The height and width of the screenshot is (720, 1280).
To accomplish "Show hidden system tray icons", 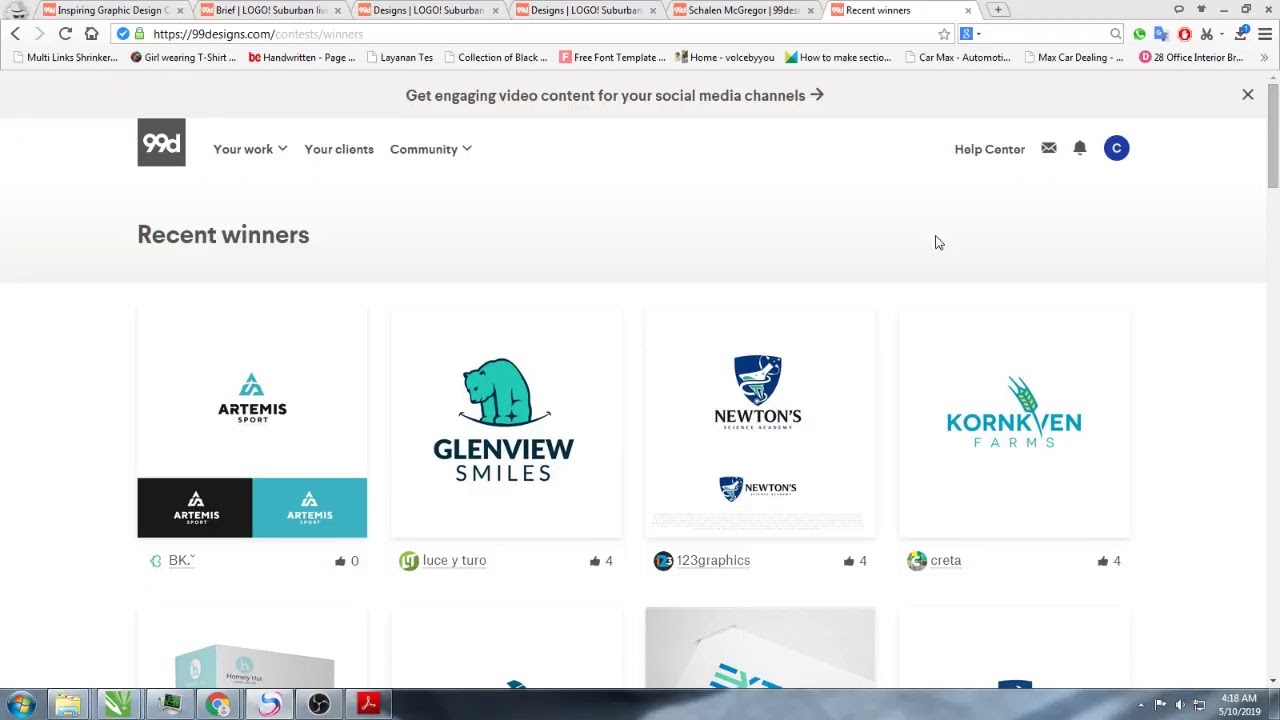I will click(1141, 705).
